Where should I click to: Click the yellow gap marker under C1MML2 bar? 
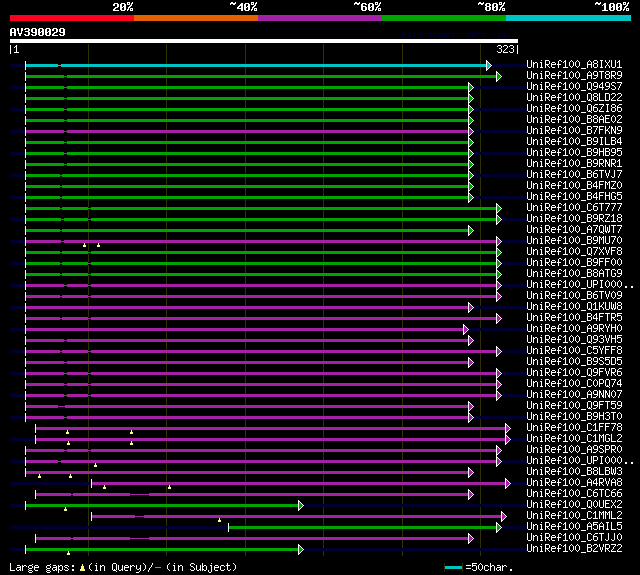pos(220,520)
